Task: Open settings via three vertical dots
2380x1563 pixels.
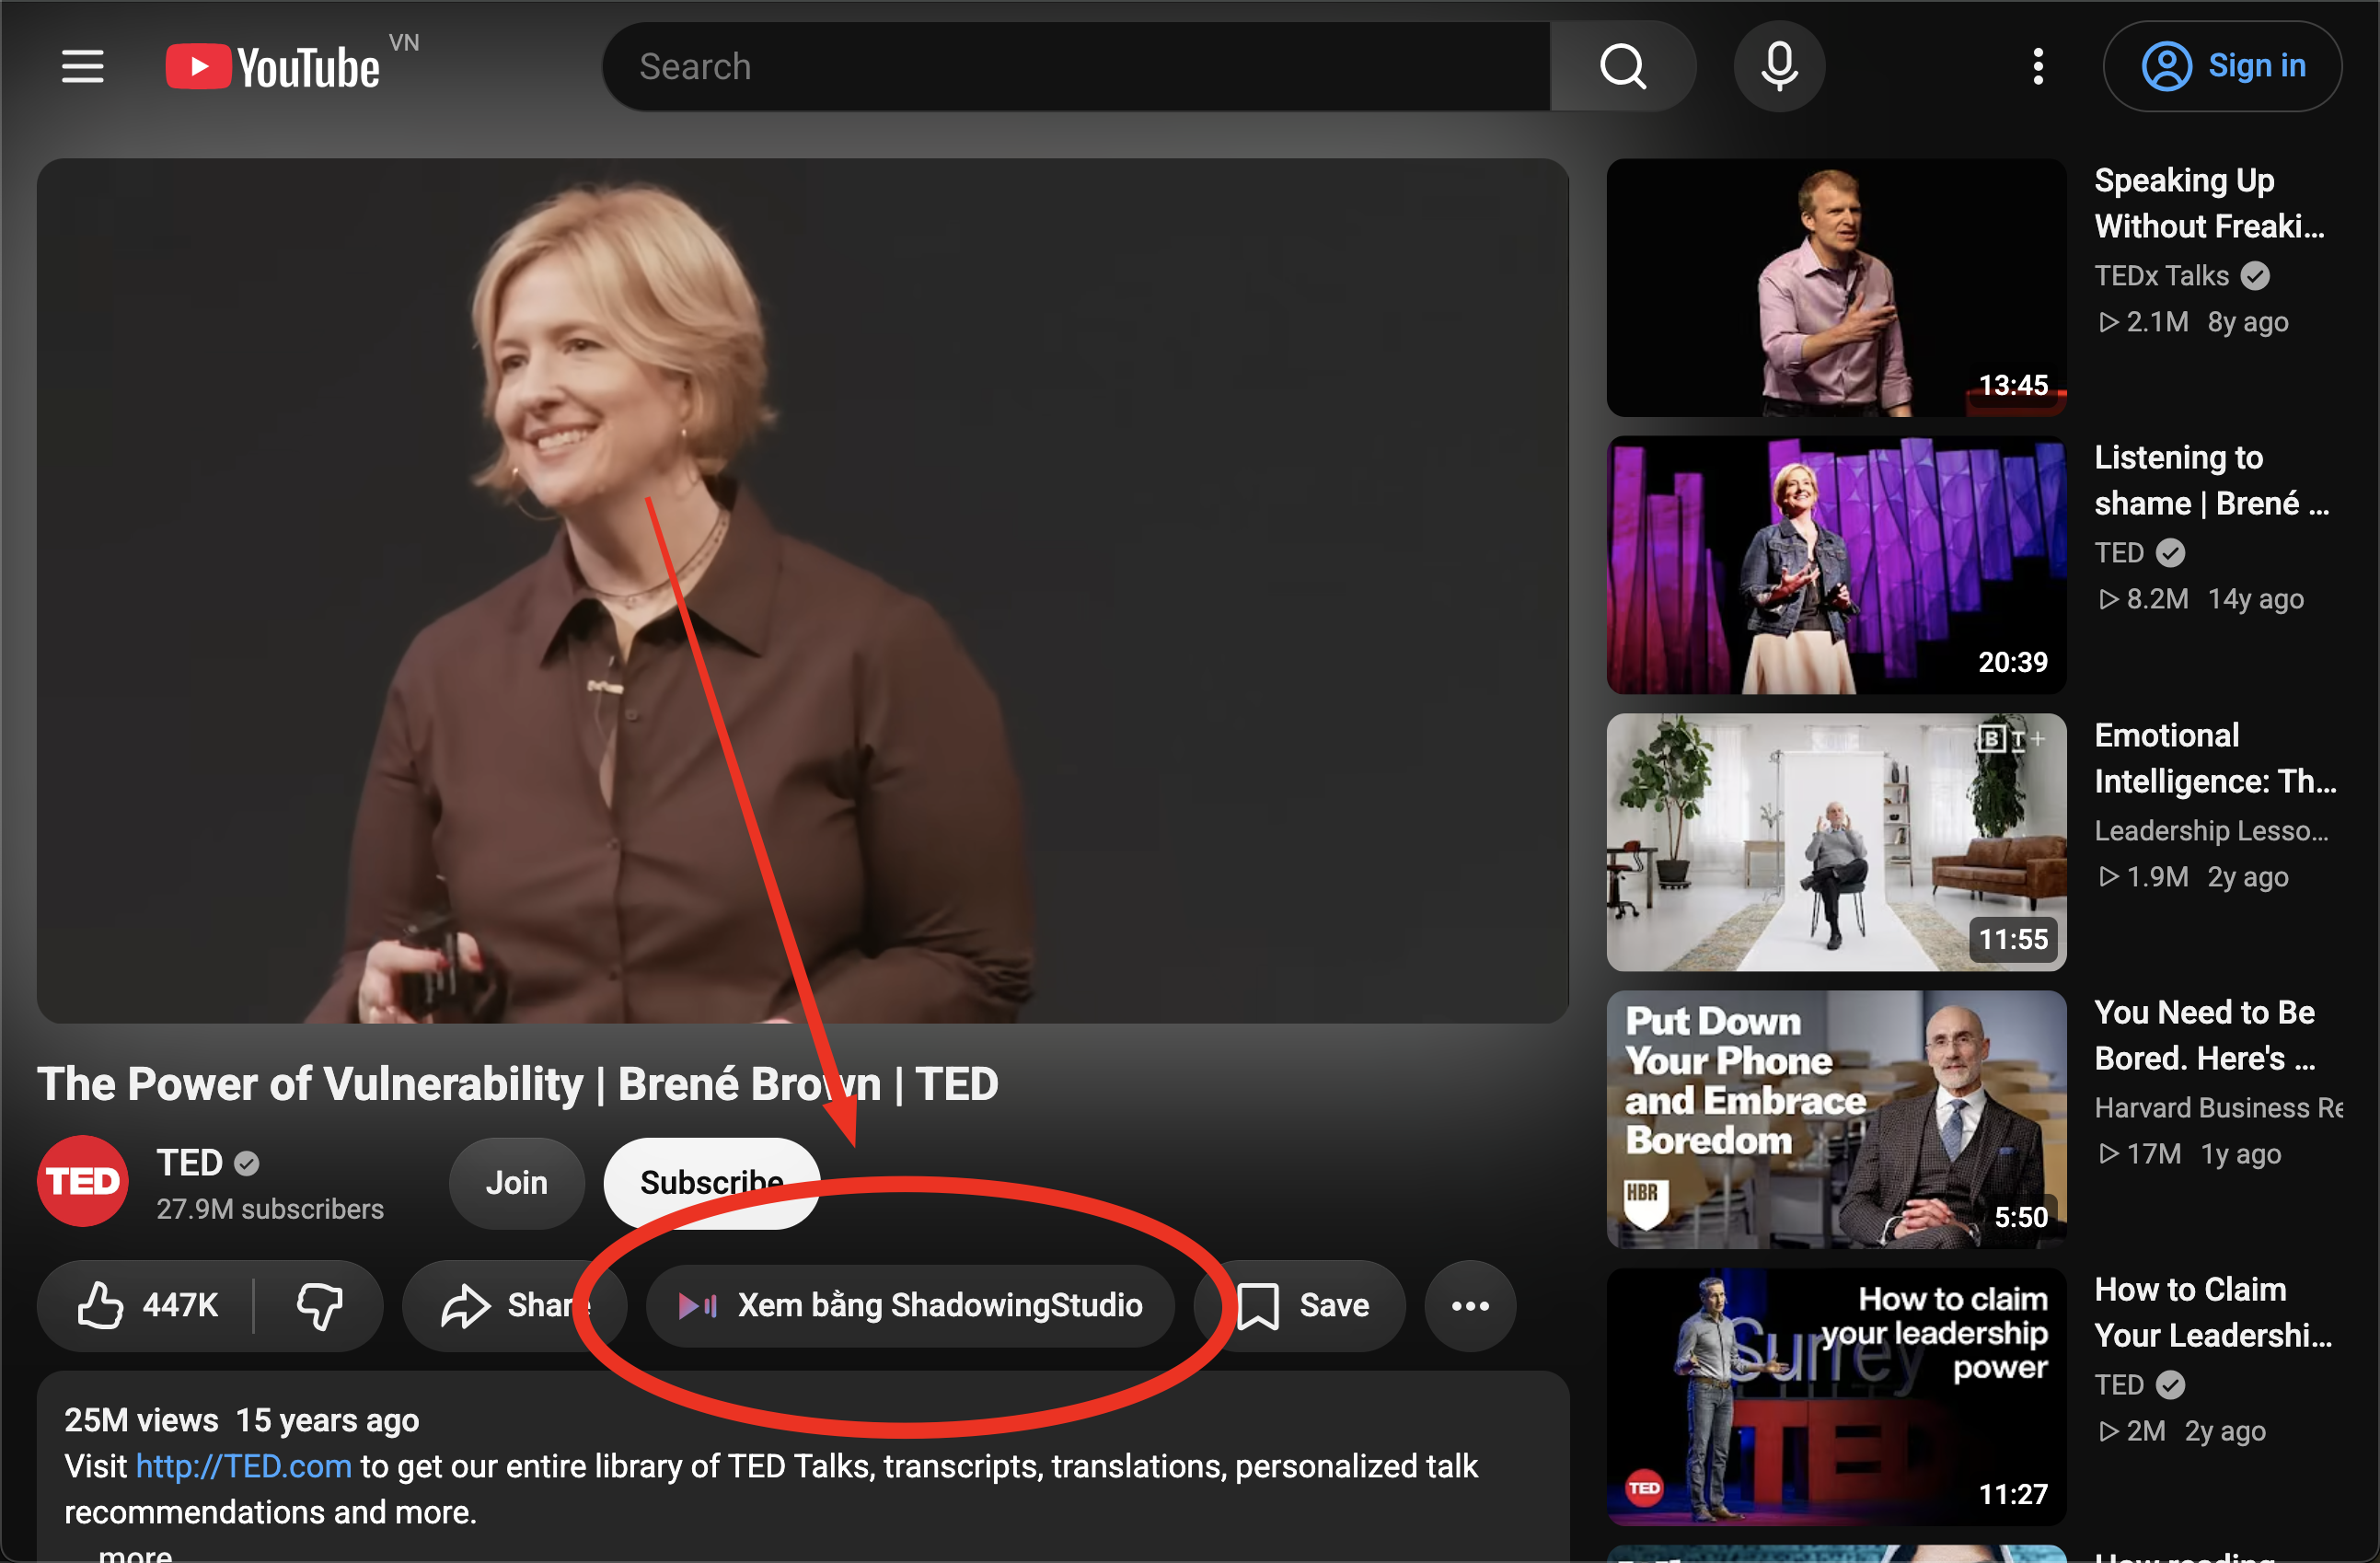Action: coord(2037,66)
